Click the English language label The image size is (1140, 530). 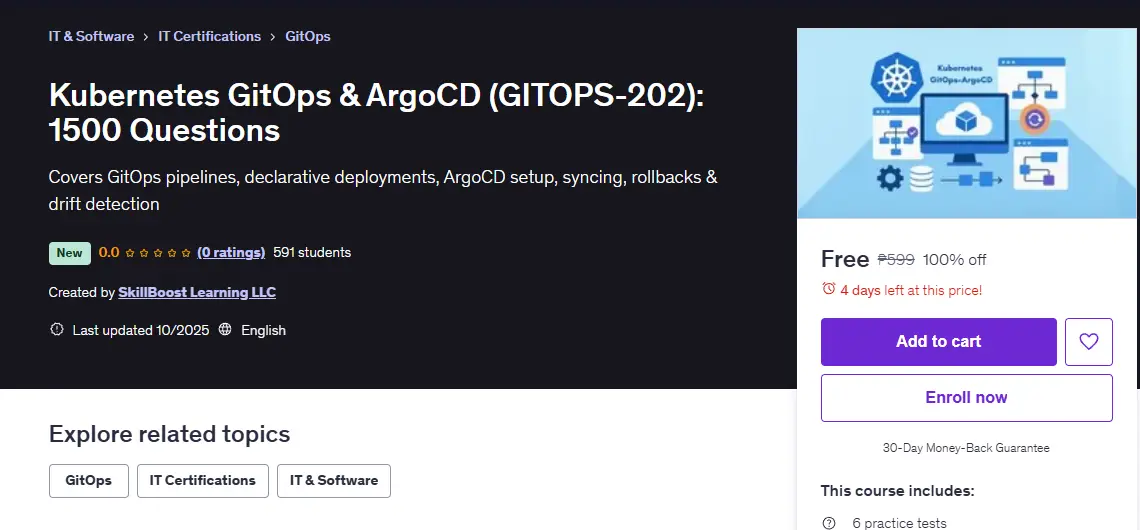click(263, 330)
